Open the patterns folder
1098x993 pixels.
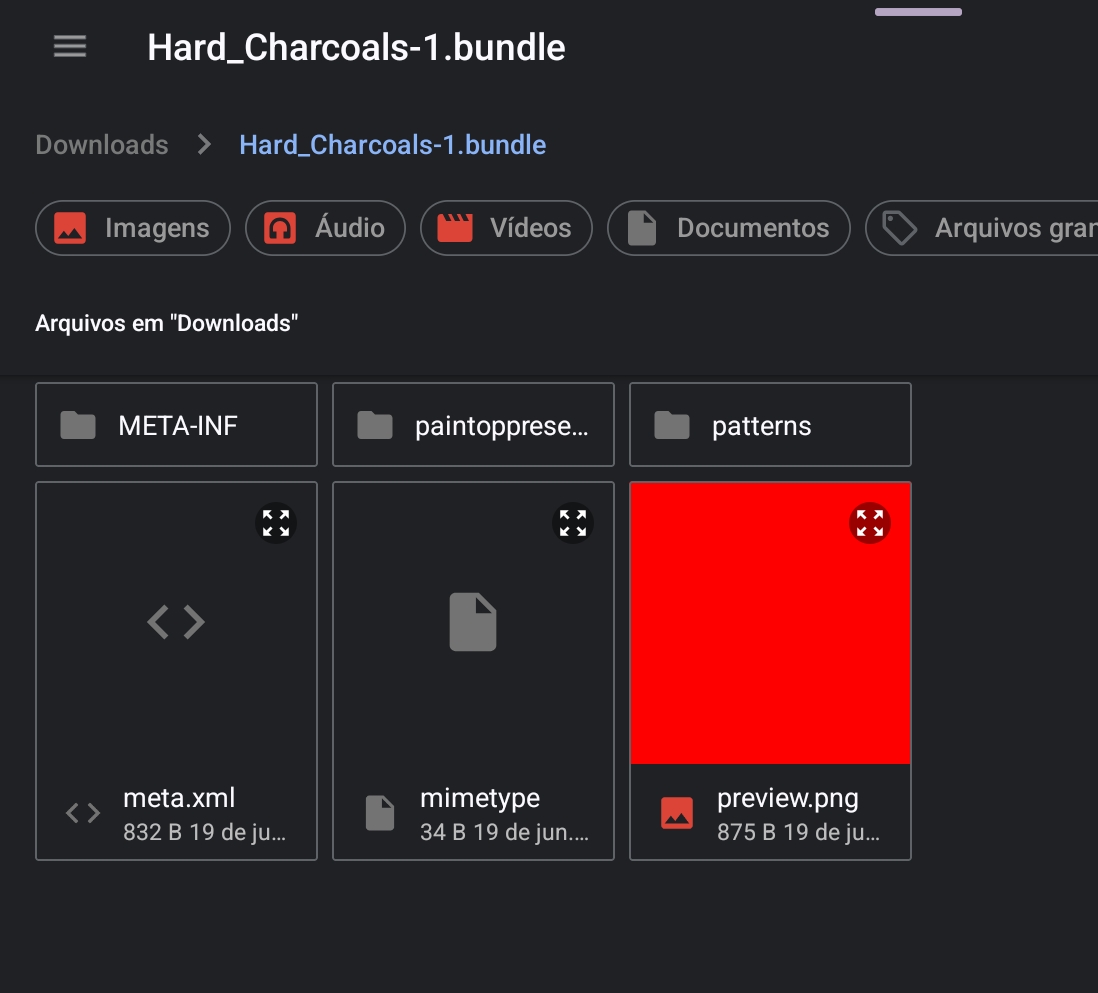(770, 424)
